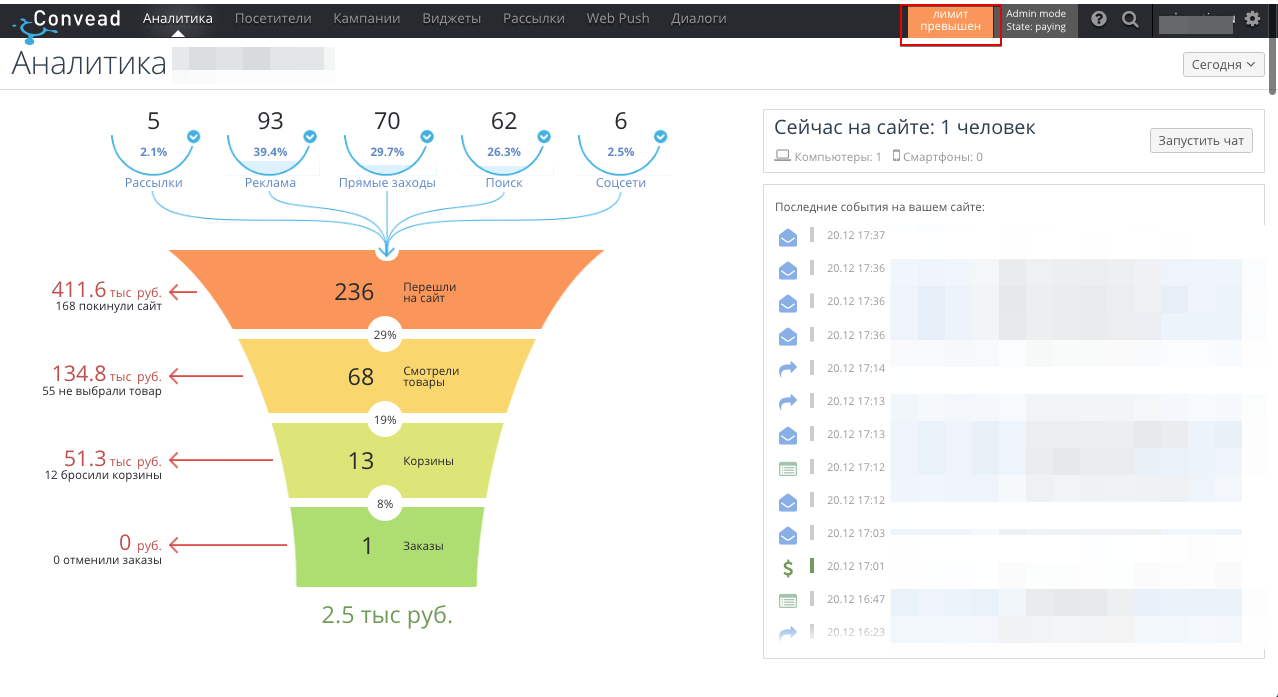Click the orange лимит превышен button

coord(950,21)
